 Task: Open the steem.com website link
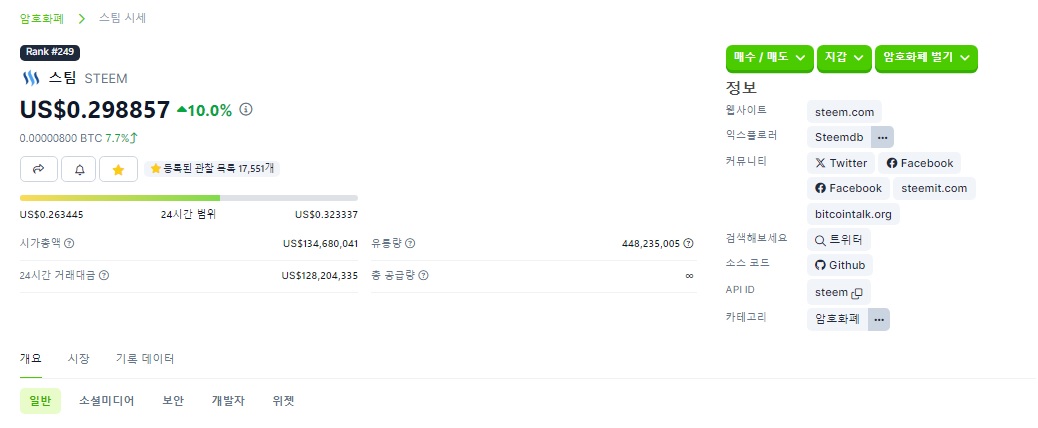click(x=844, y=112)
